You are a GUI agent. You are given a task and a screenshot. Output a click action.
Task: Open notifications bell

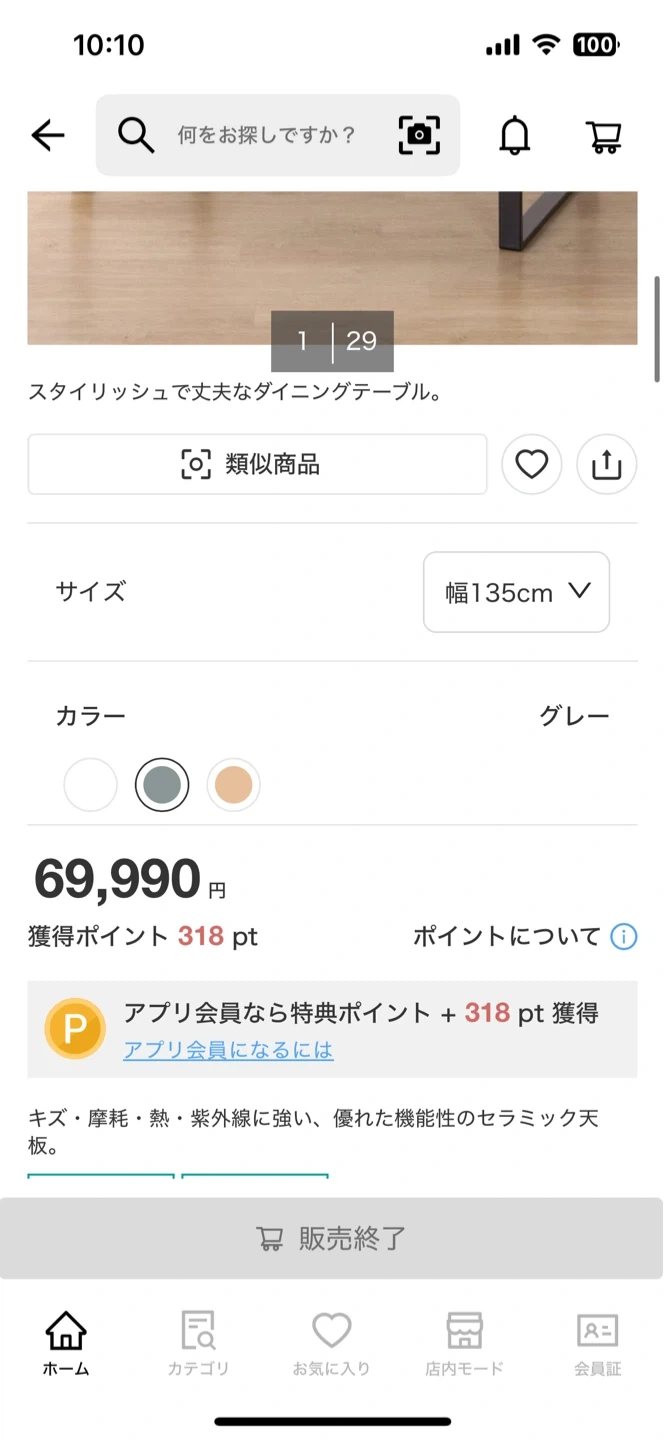(x=515, y=135)
